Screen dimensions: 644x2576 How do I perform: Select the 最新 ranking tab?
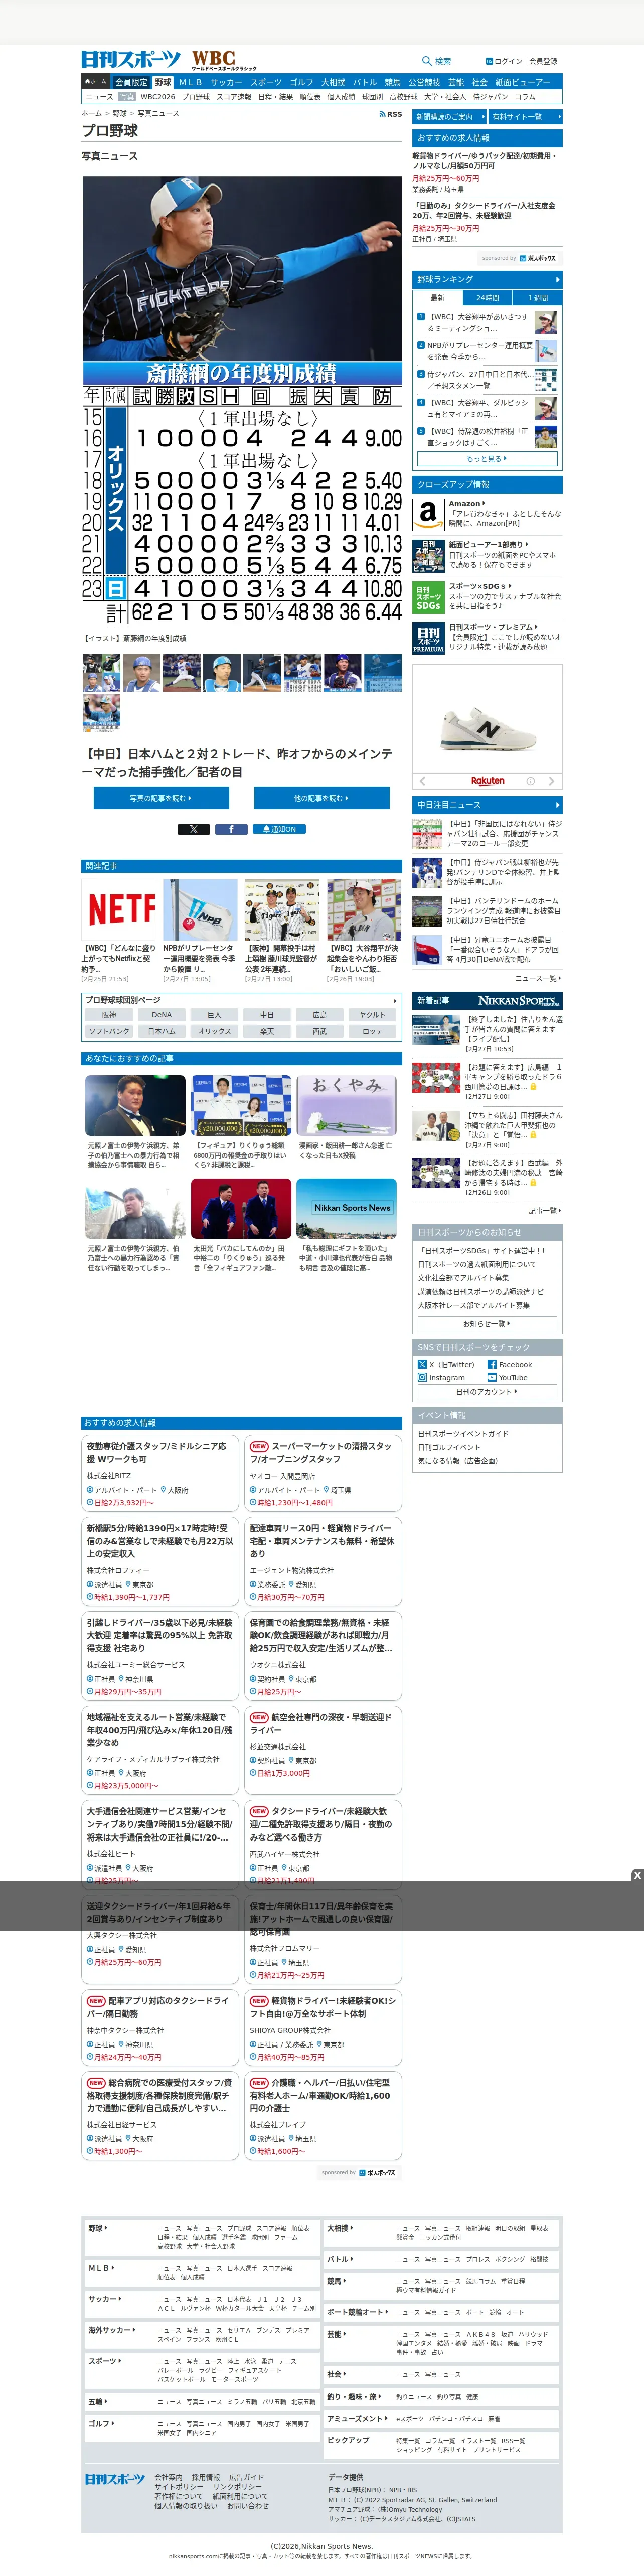[437, 298]
